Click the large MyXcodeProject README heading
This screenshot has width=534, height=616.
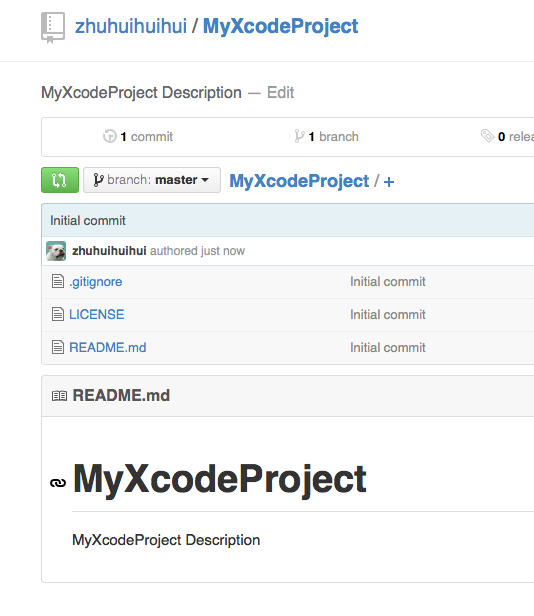[220, 480]
